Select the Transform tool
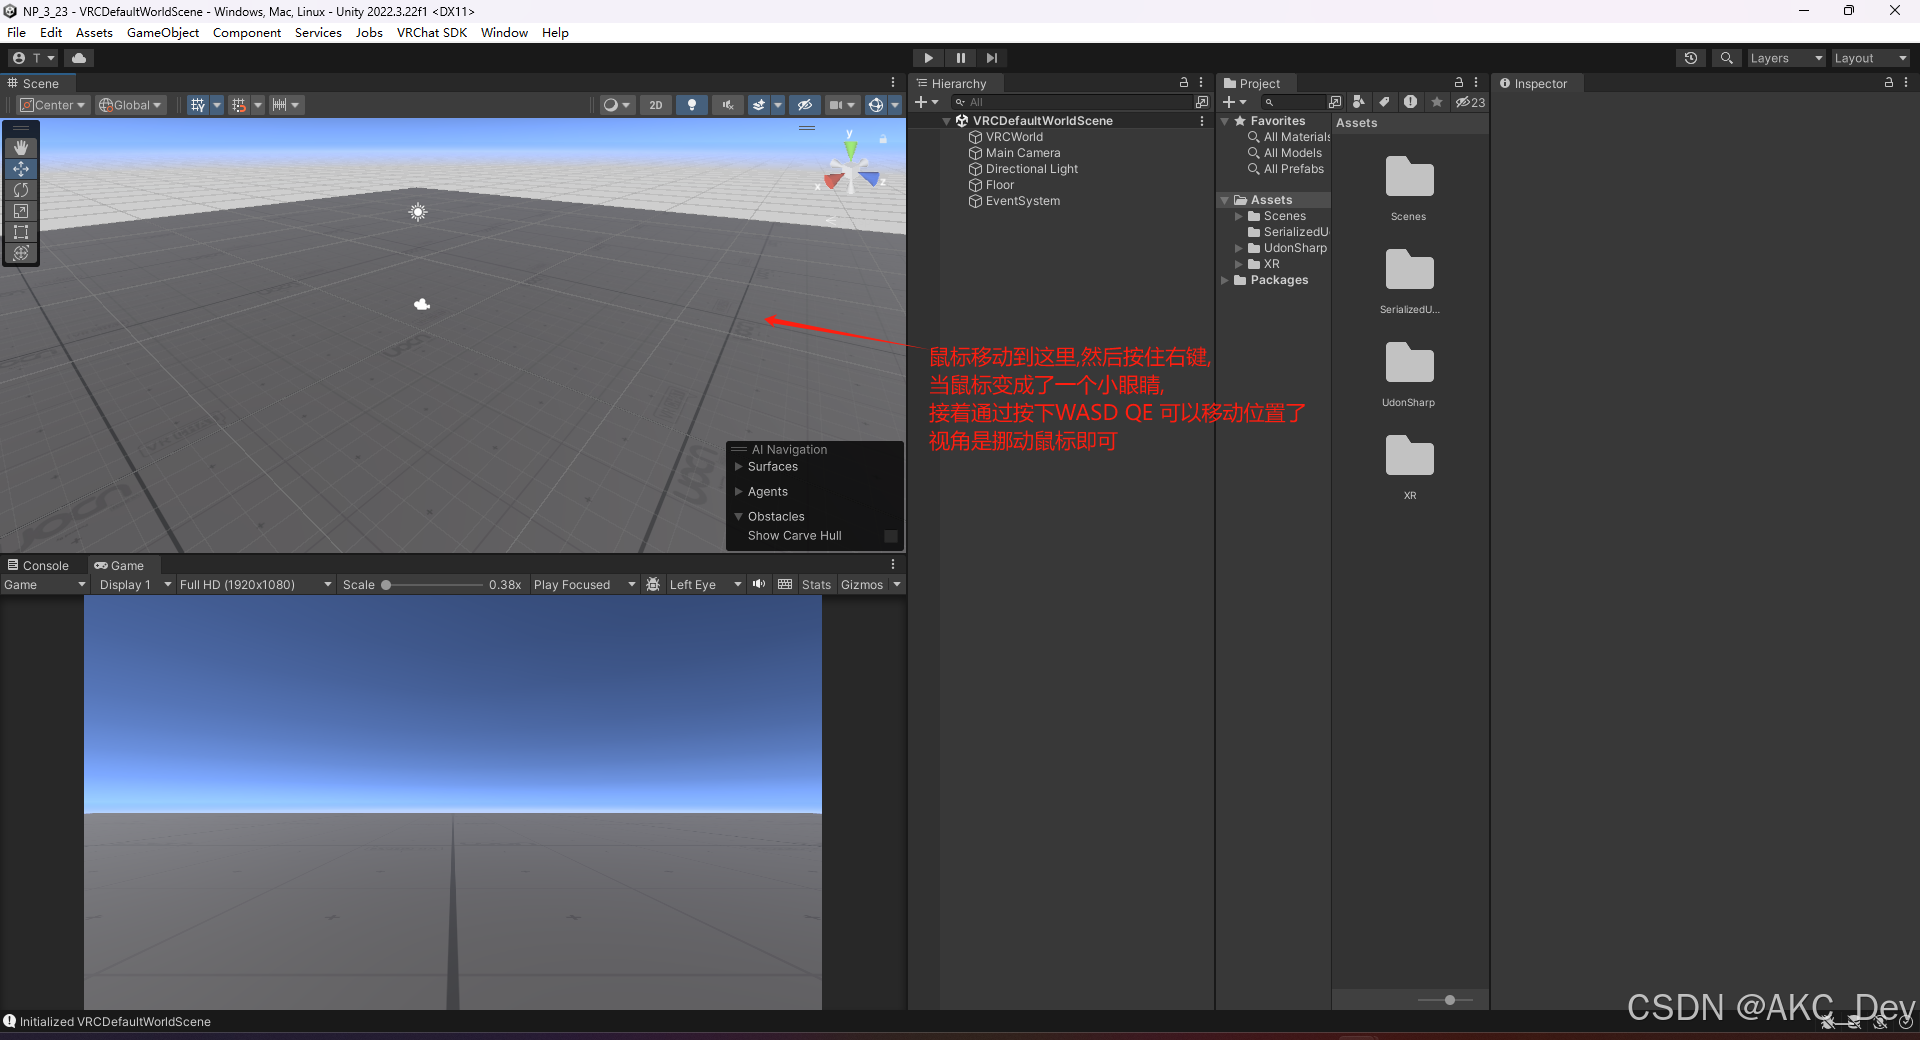Image resolution: width=1920 pixels, height=1040 pixels. point(21,253)
